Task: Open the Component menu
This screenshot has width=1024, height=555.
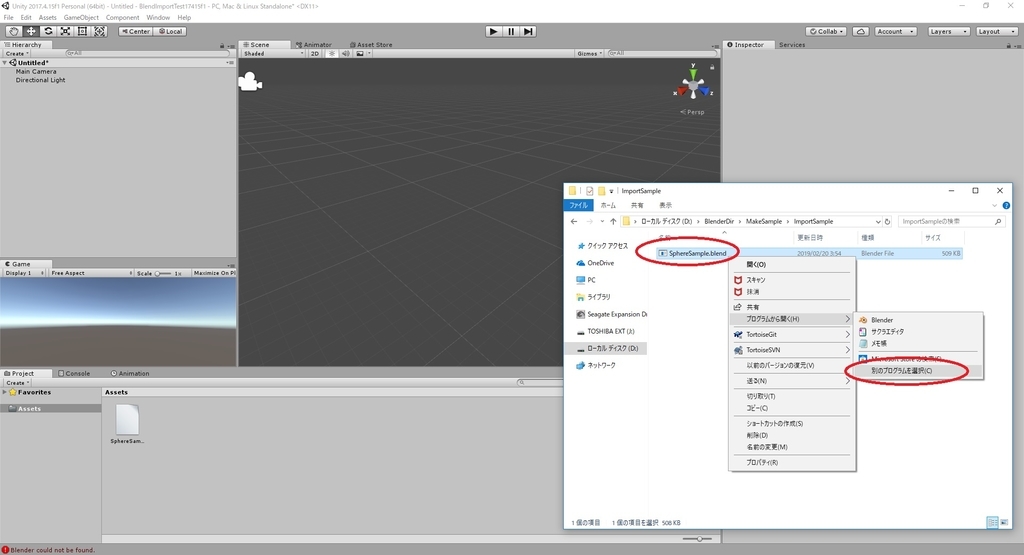Action: [x=122, y=18]
